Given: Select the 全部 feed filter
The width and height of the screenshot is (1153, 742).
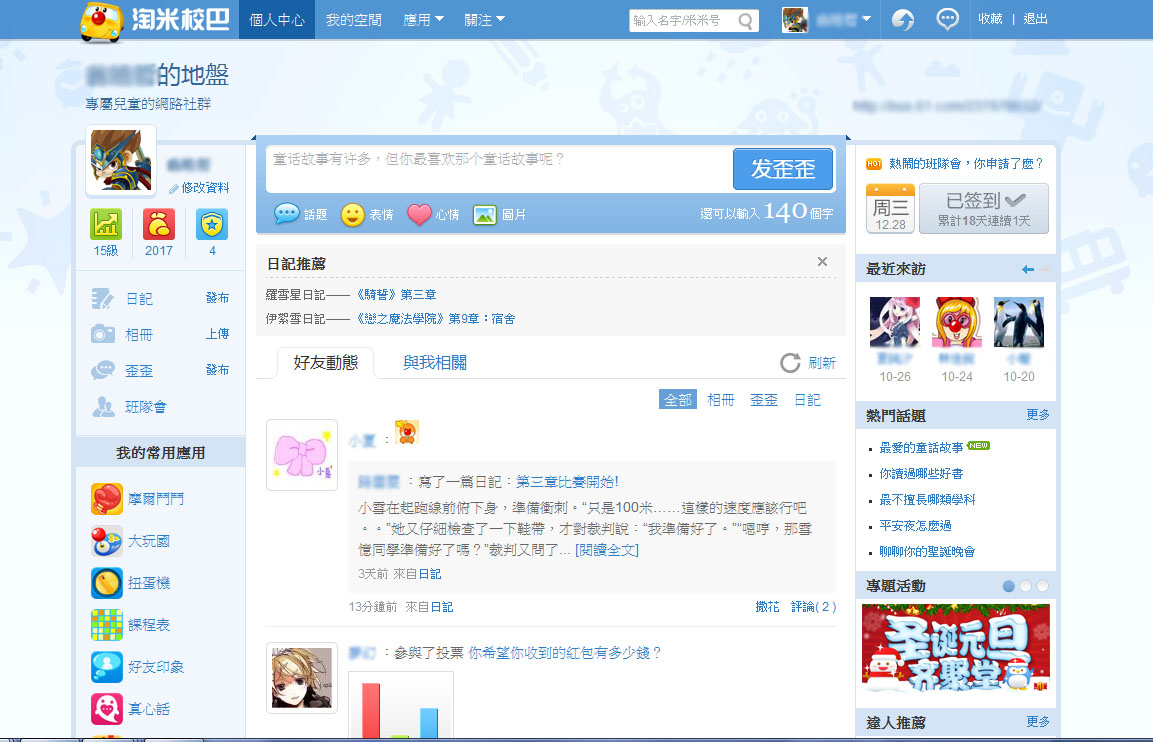Looking at the screenshot, I should (677, 400).
